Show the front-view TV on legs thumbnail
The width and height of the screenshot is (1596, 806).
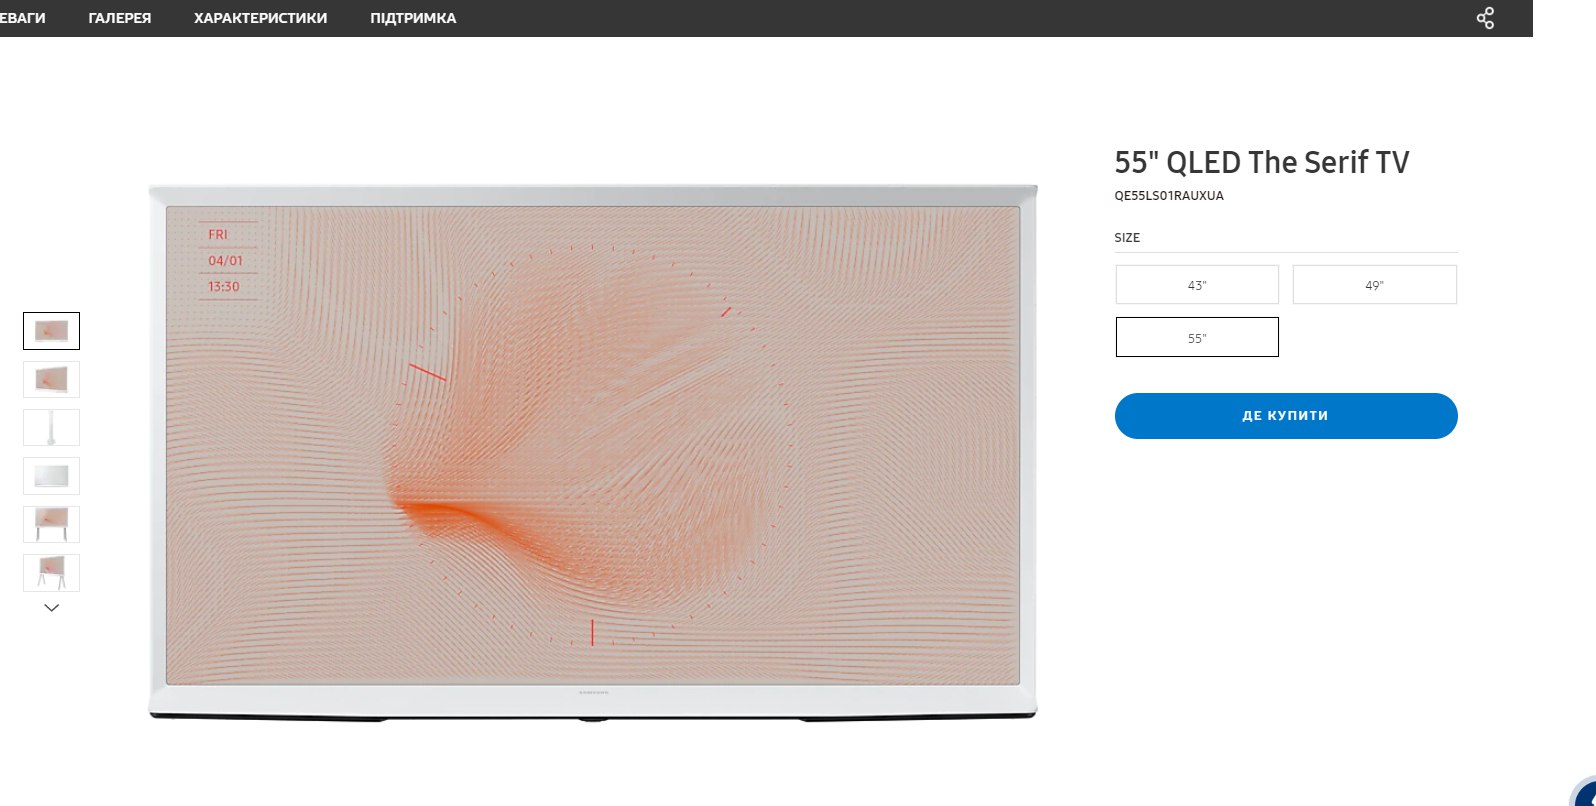coord(52,524)
